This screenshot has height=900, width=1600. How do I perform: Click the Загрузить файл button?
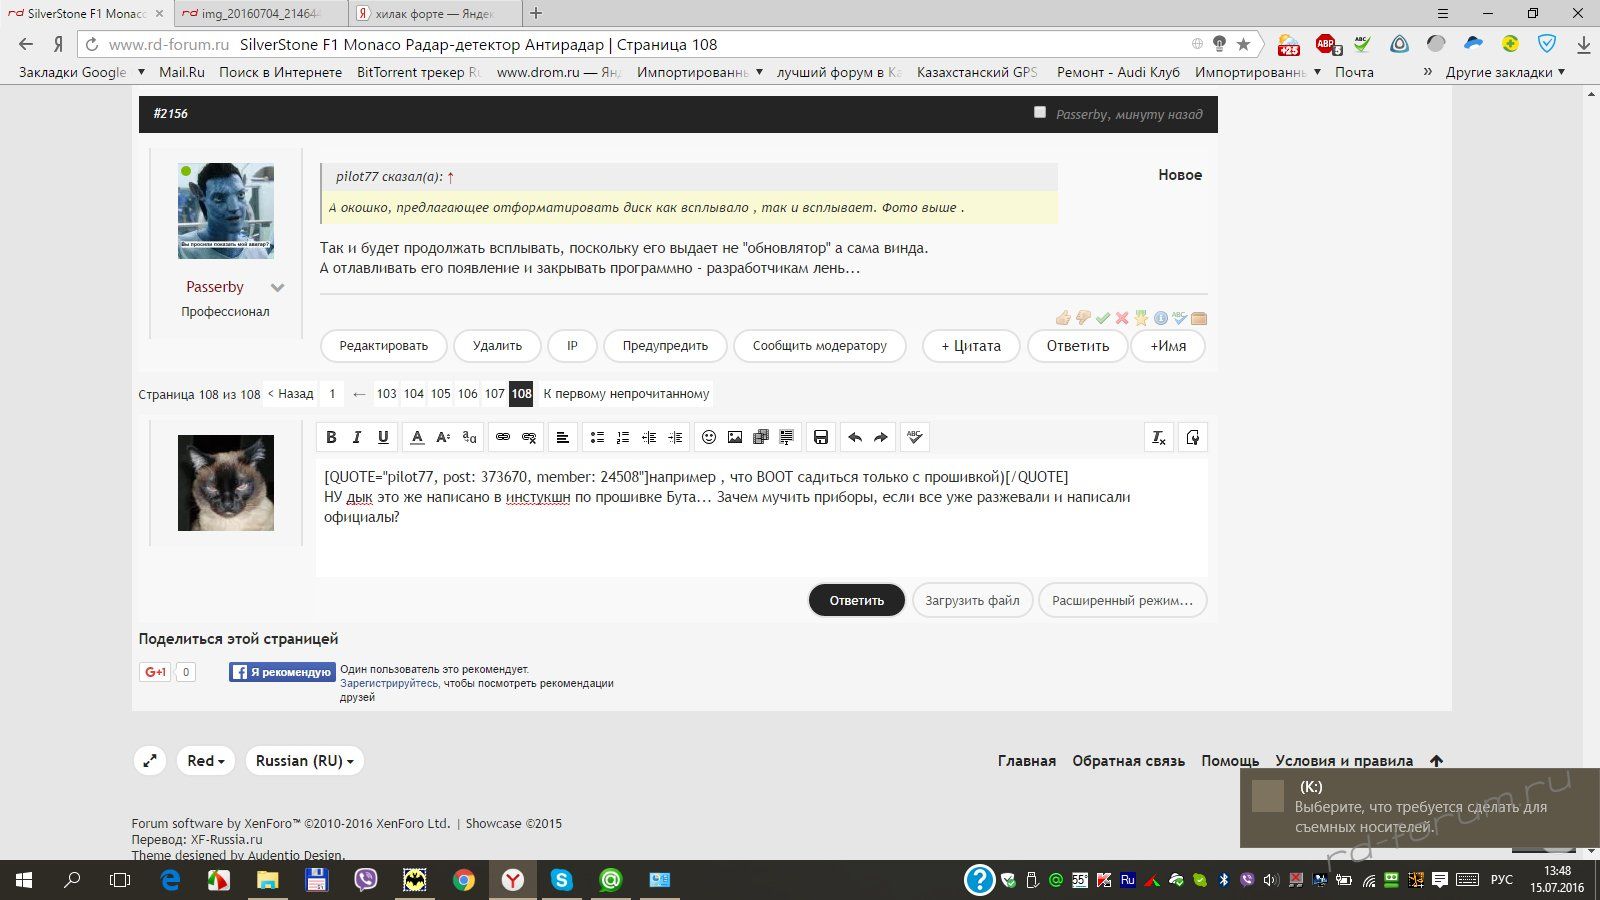pos(972,601)
